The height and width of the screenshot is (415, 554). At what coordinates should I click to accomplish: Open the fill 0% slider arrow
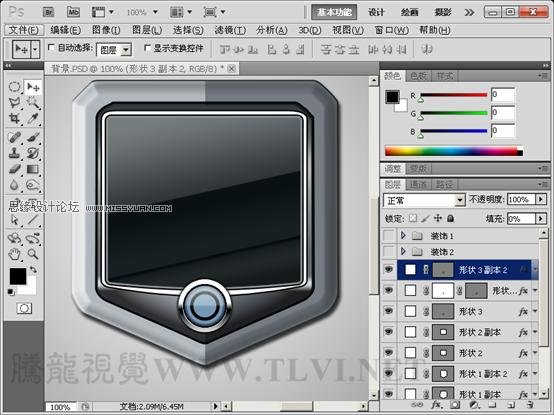pyautogui.click(x=541, y=219)
